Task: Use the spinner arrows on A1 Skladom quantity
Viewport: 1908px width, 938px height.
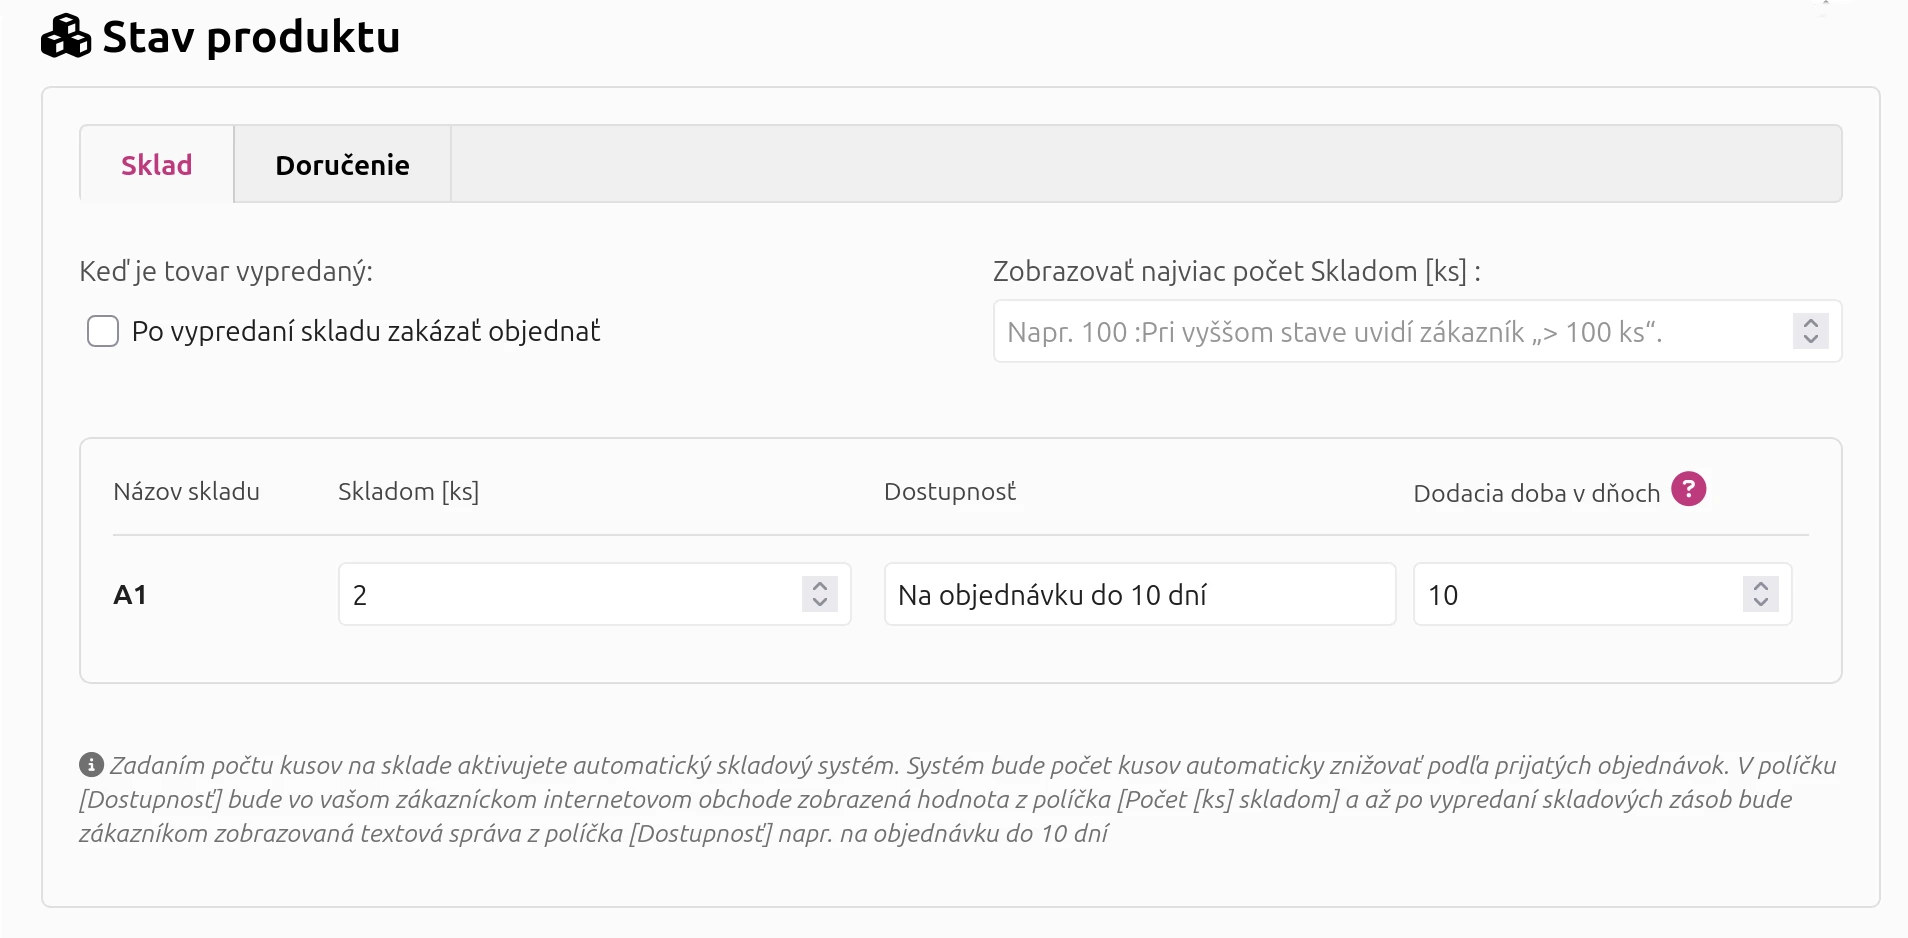Action: coord(820,594)
